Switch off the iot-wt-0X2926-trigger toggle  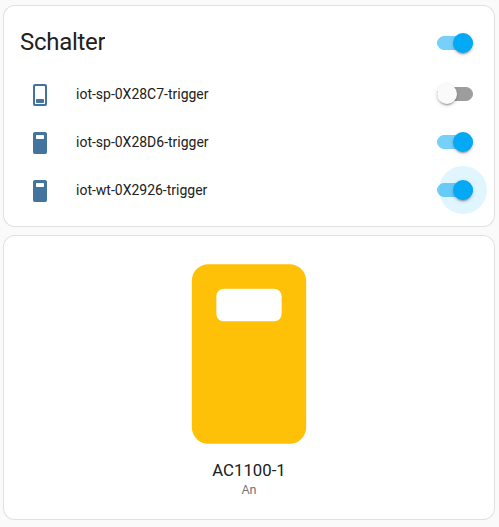[x=455, y=190]
